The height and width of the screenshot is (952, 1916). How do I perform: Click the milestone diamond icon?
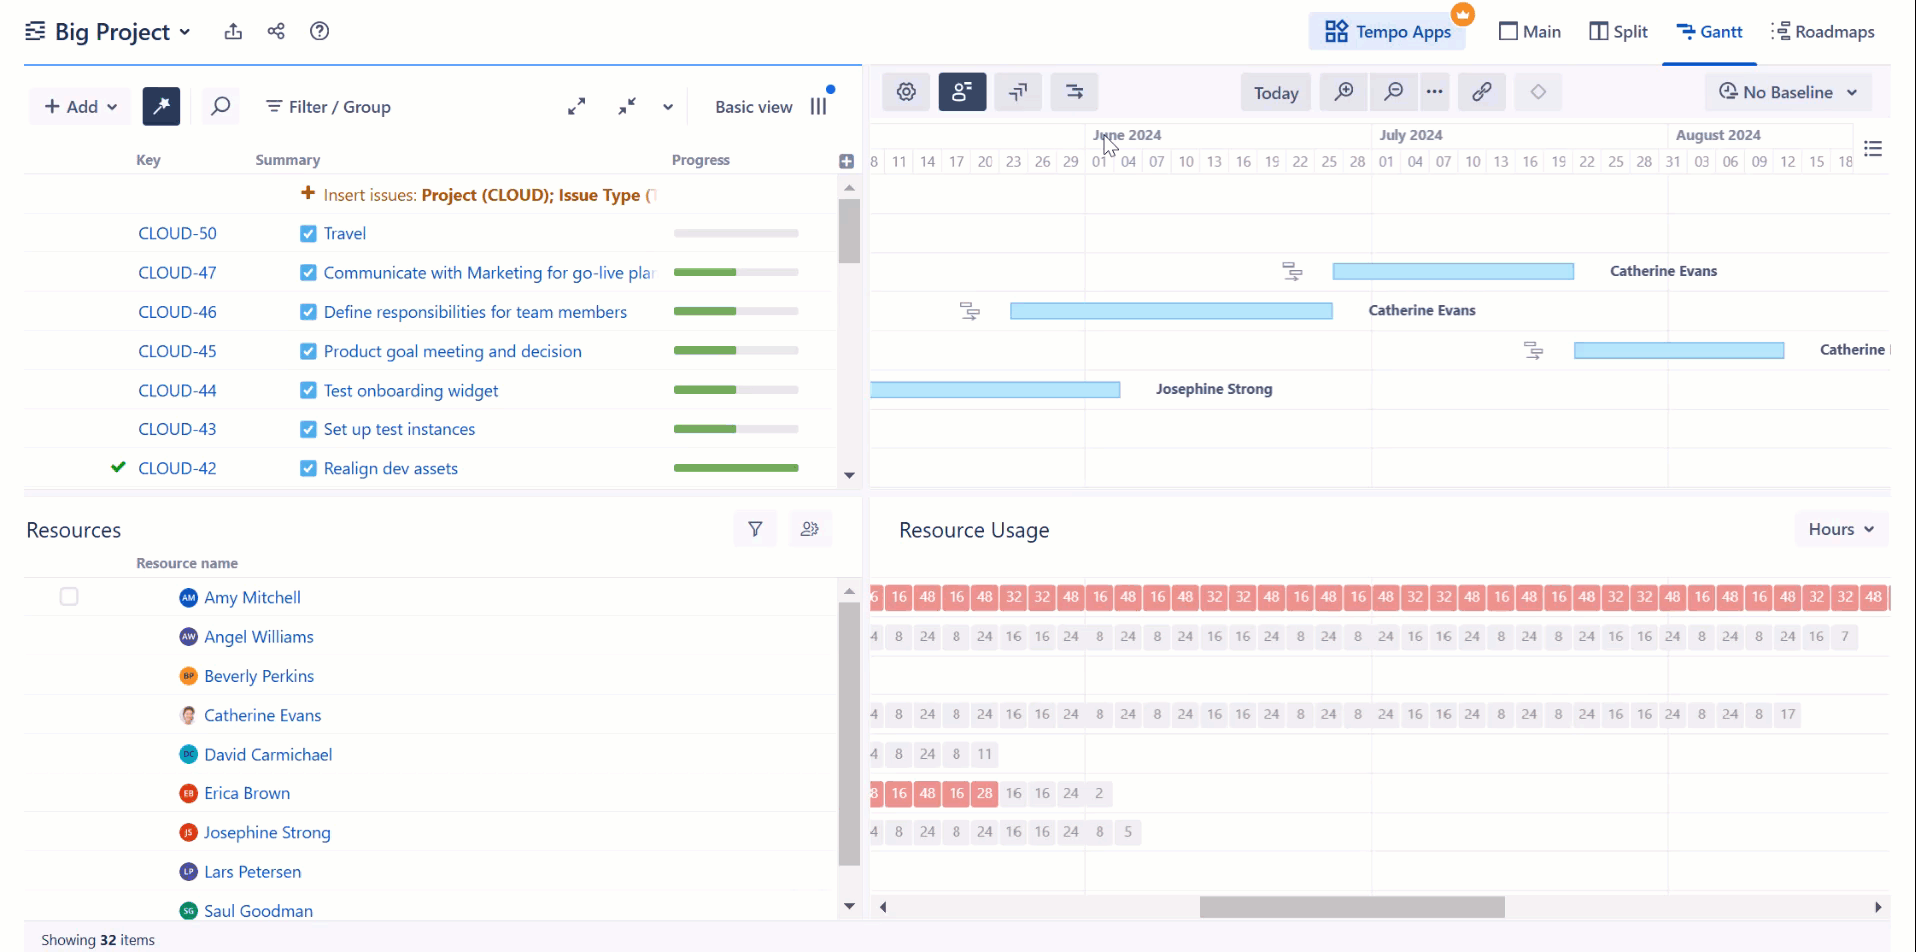tap(1538, 92)
